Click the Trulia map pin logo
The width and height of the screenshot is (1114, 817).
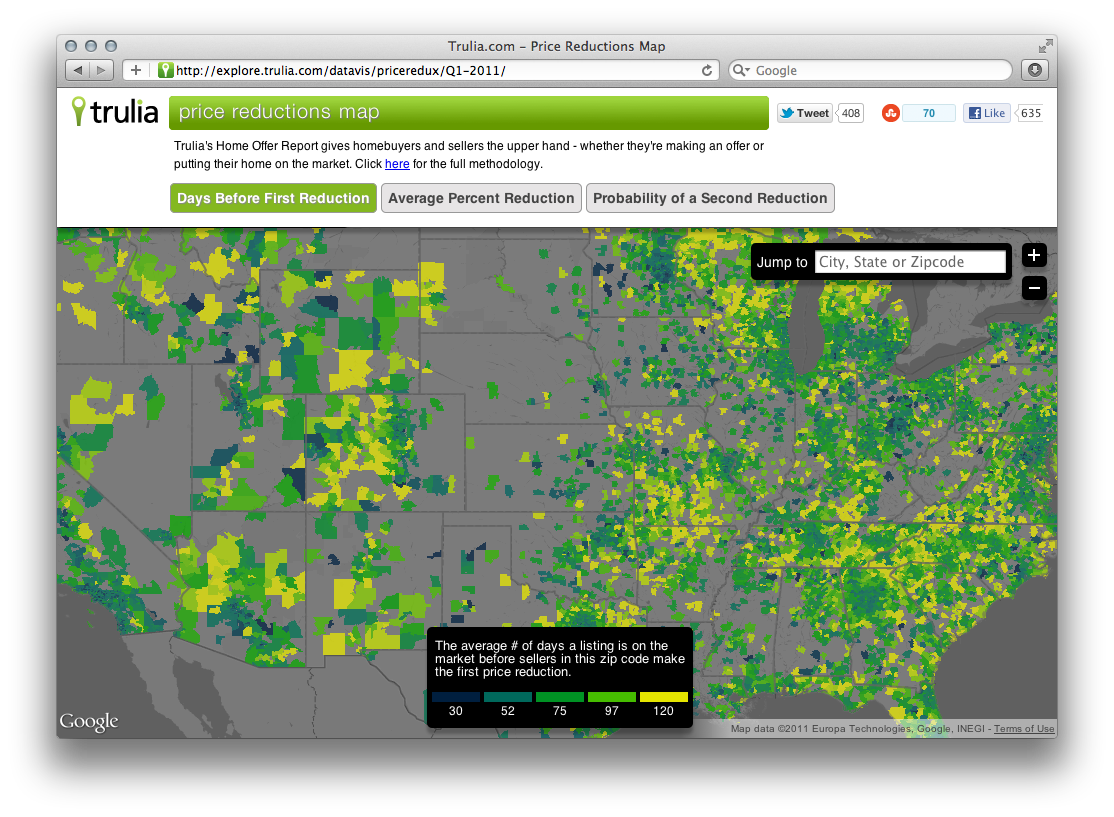pos(80,111)
